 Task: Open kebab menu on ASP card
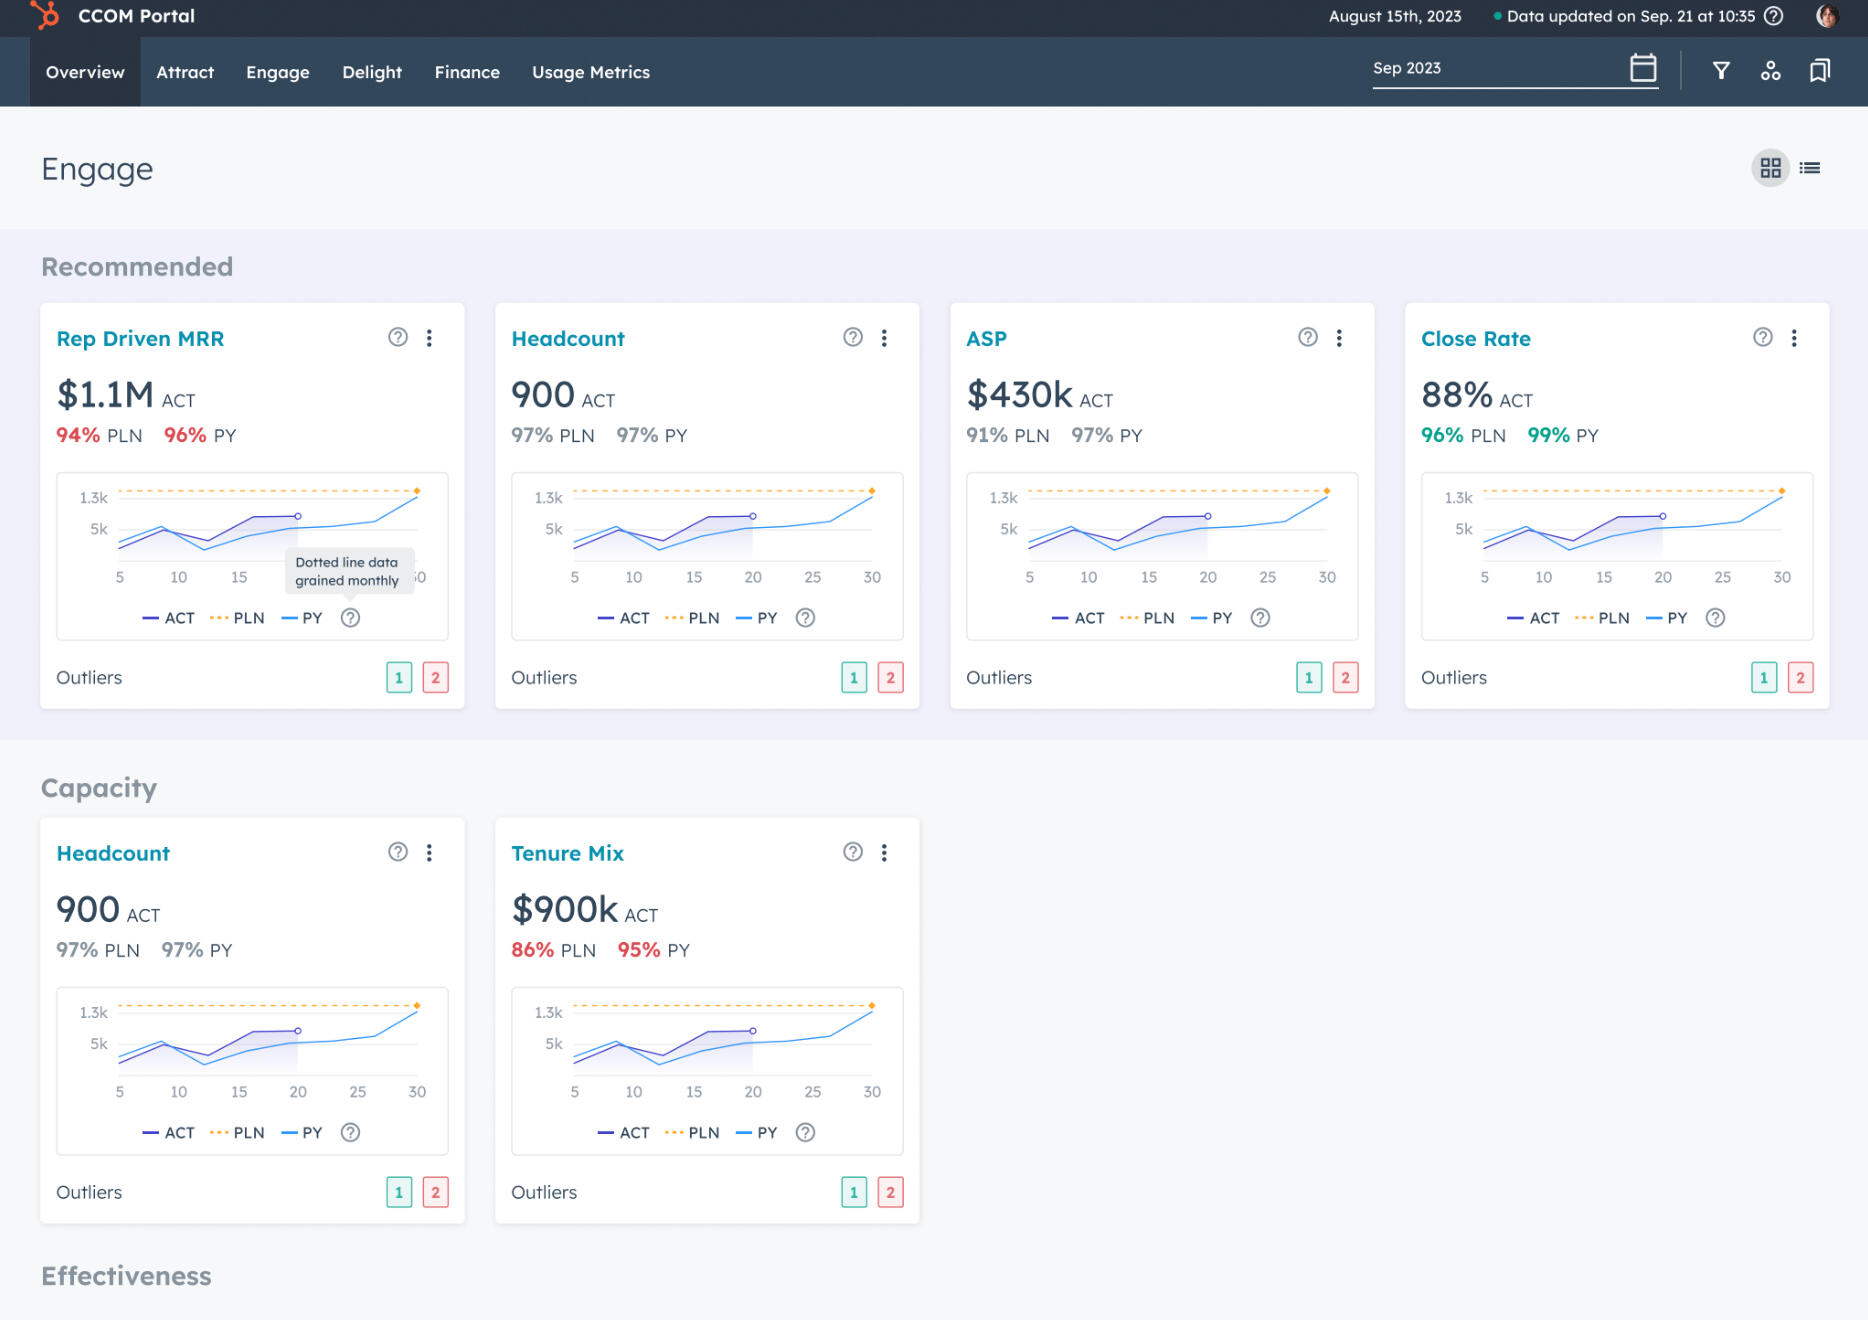tap(1339, 338)
